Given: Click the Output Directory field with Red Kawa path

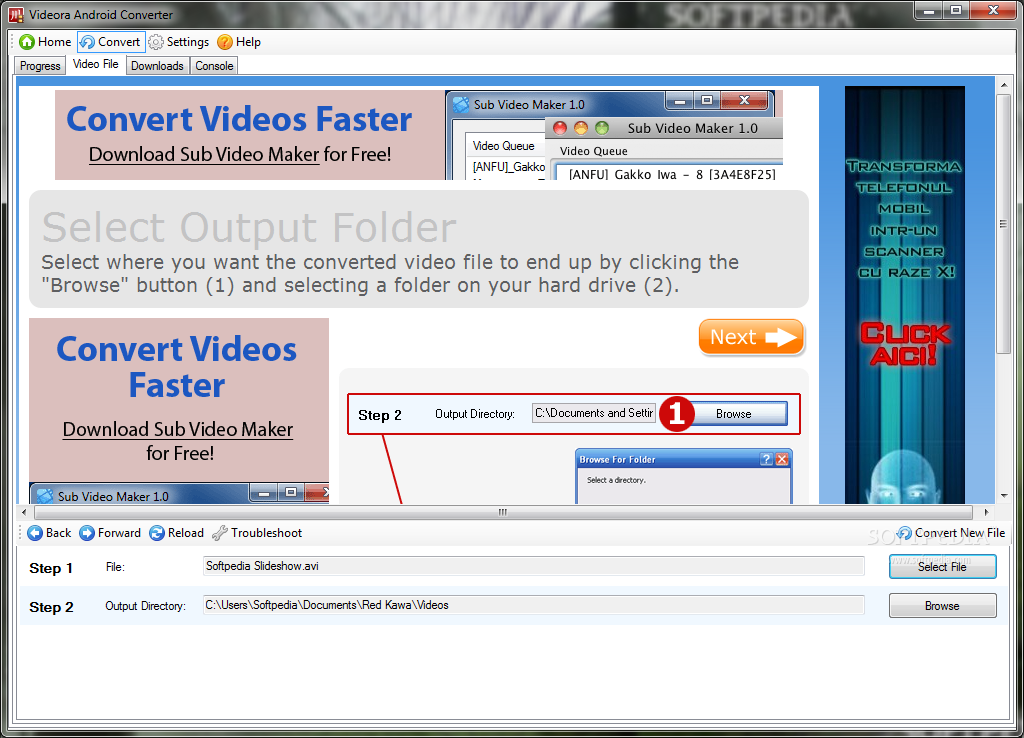Looking at the screenshot, I should (534, 605).
